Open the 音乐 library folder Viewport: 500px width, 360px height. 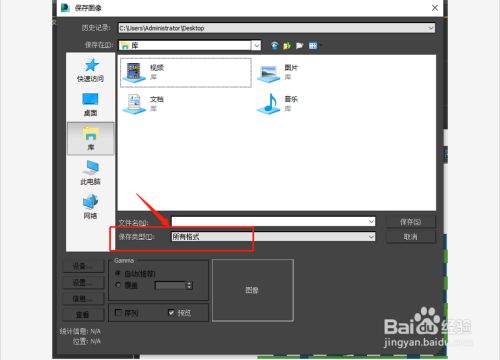(x=278, y=104)
